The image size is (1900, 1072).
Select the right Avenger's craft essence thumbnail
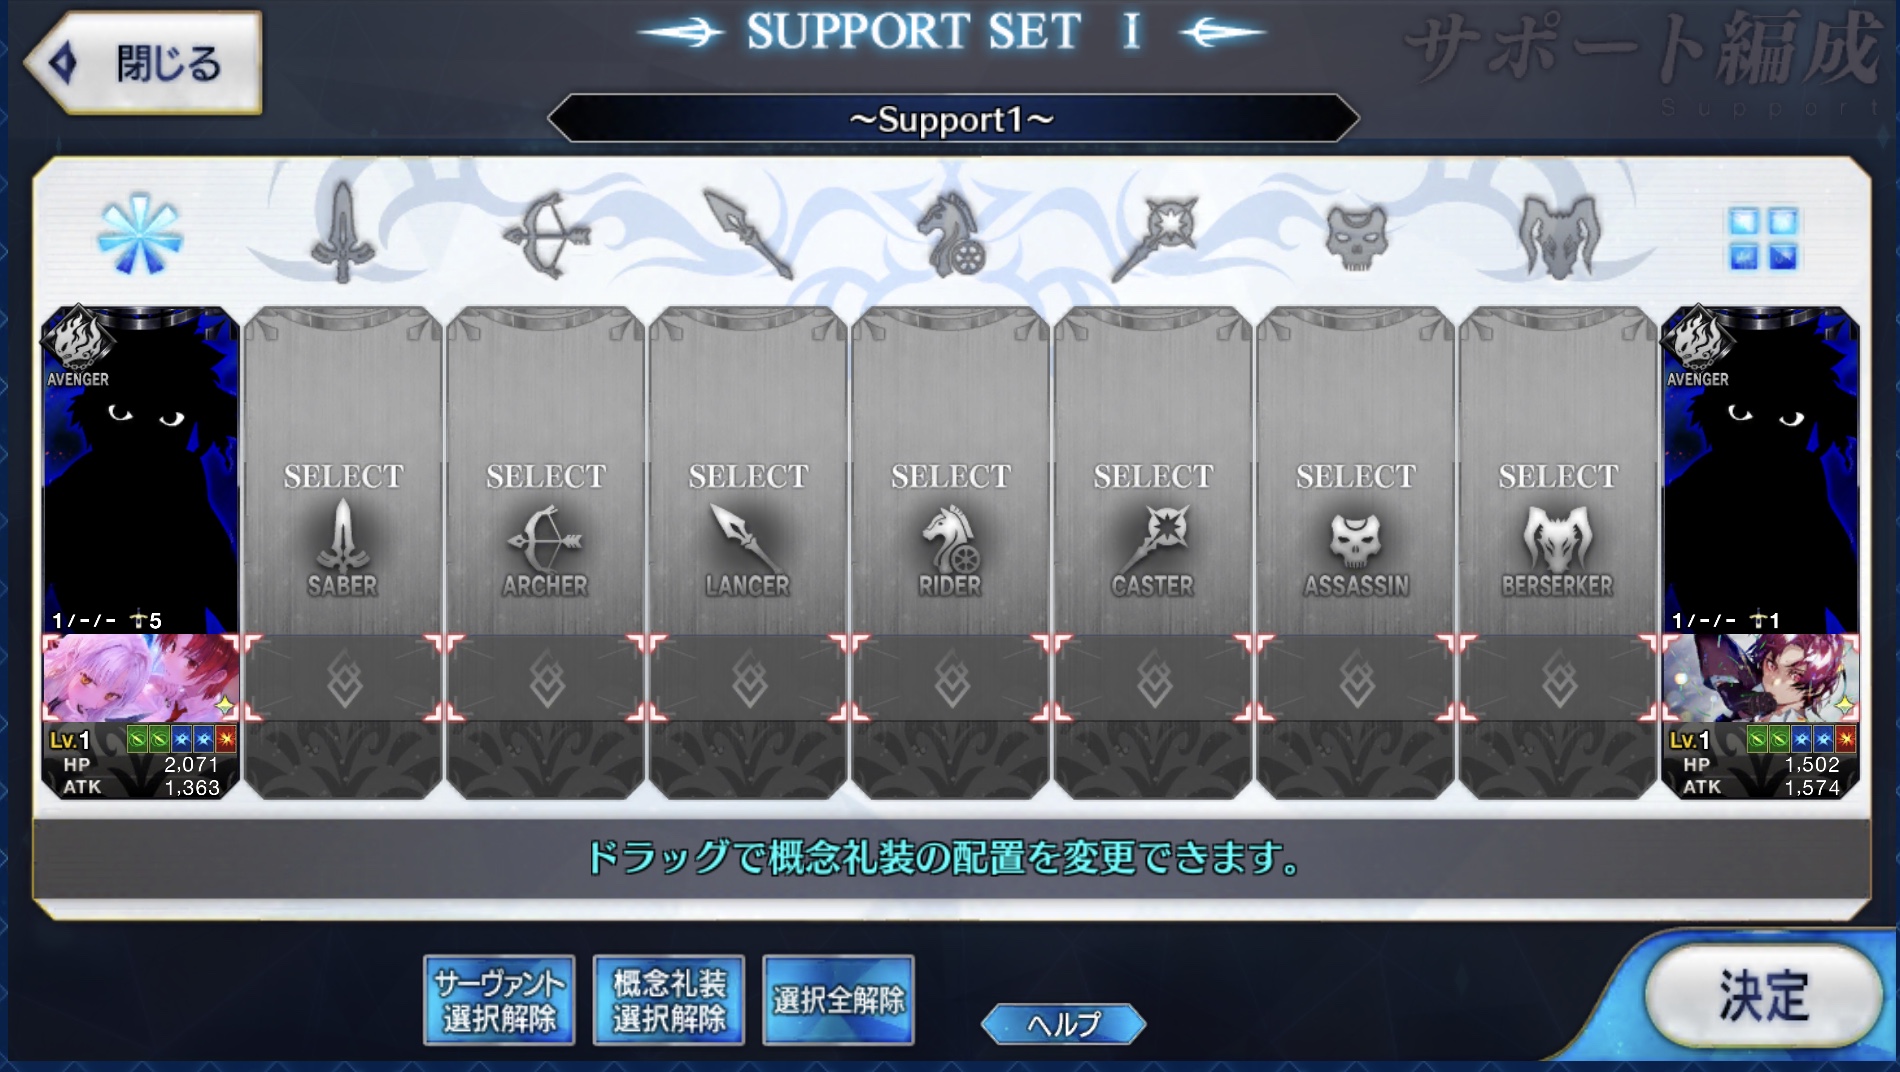(x=1760, y=677)
